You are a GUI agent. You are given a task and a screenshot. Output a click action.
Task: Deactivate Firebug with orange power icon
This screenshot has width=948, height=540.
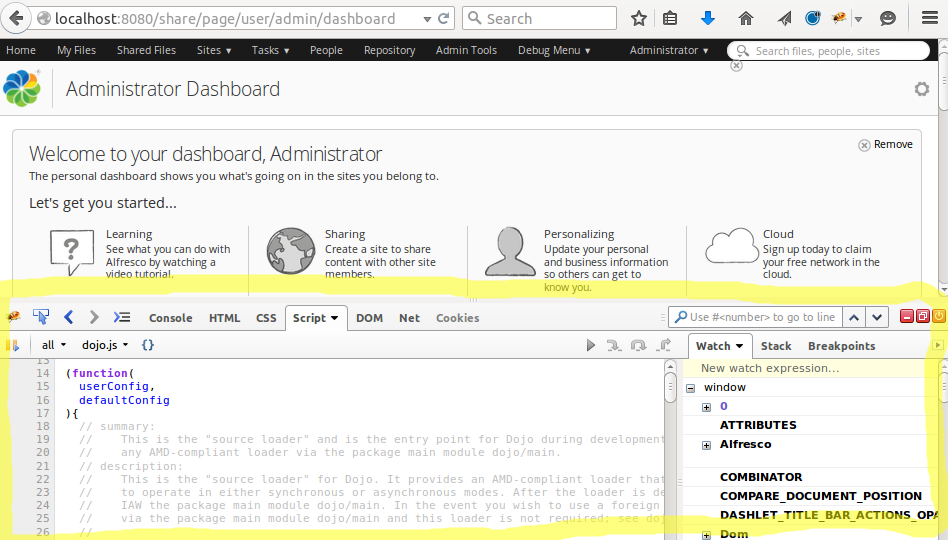tap(938, 316)
